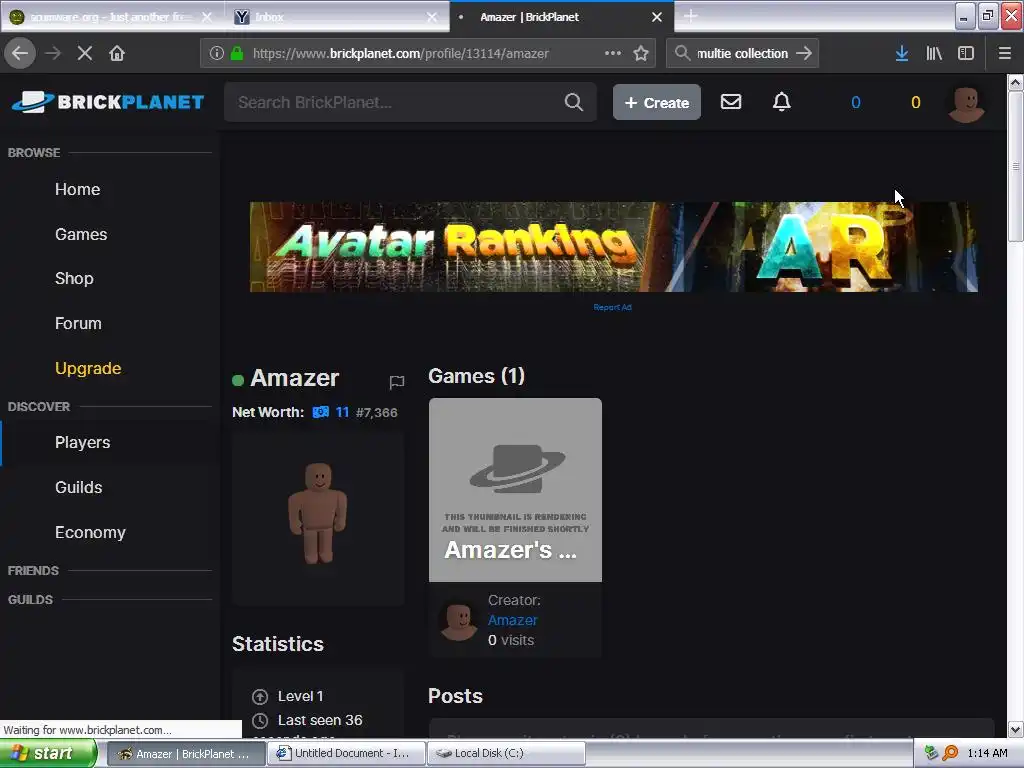
Task: Click the BrickPlanet logo
Action: [x=108, y=102]
